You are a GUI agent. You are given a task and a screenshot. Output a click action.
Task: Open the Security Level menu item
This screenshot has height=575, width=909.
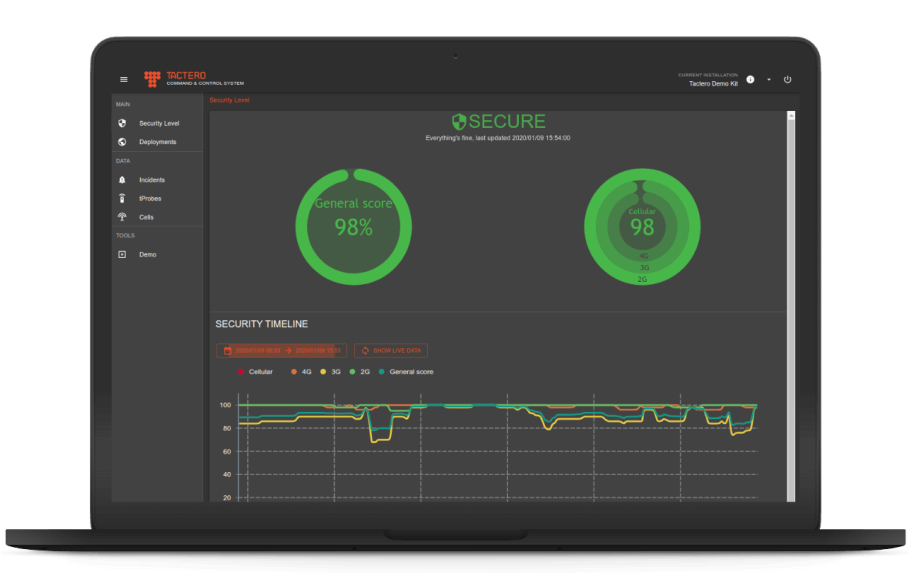click(157, 123)
